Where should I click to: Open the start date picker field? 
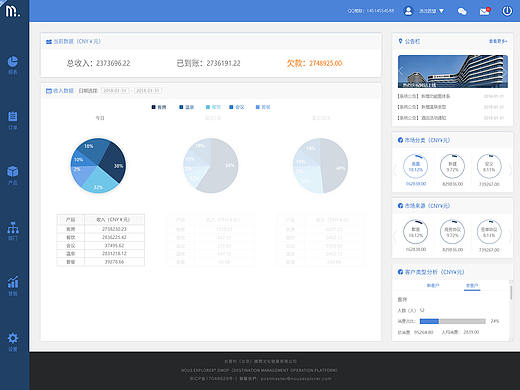click(115, 91)
